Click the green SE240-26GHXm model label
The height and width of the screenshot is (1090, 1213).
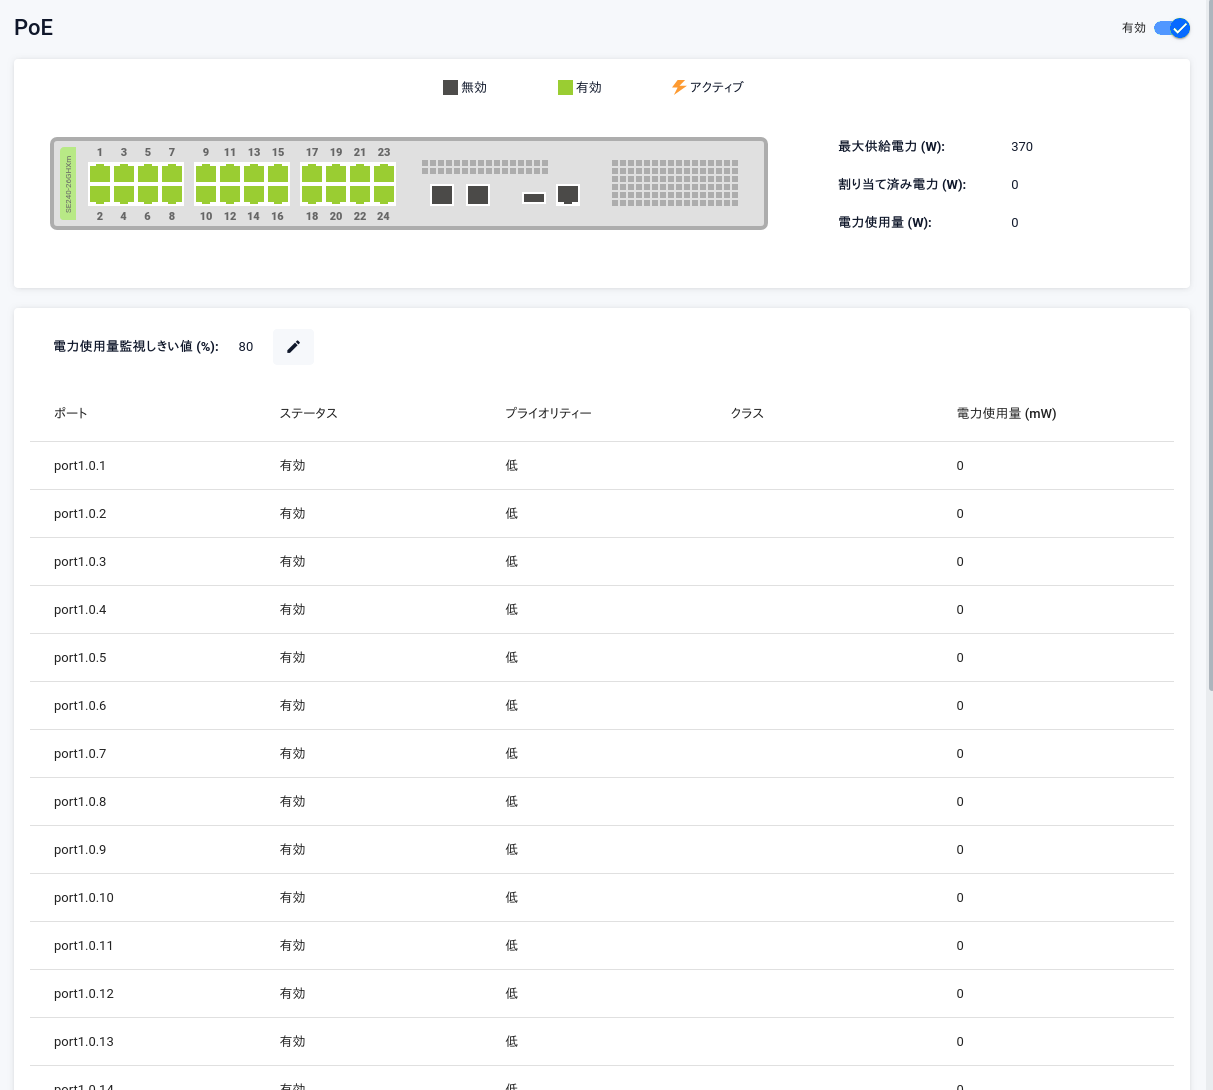click(x=68, y=183)
